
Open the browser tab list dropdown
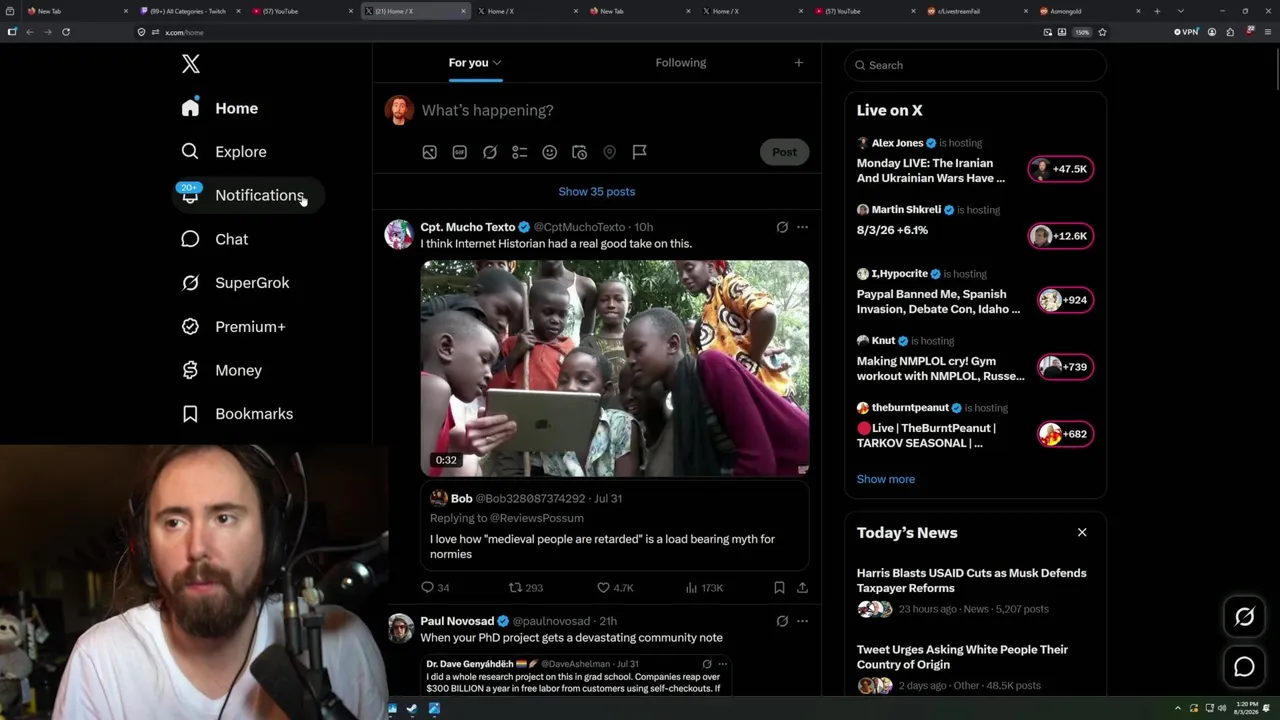[1180, 11]
